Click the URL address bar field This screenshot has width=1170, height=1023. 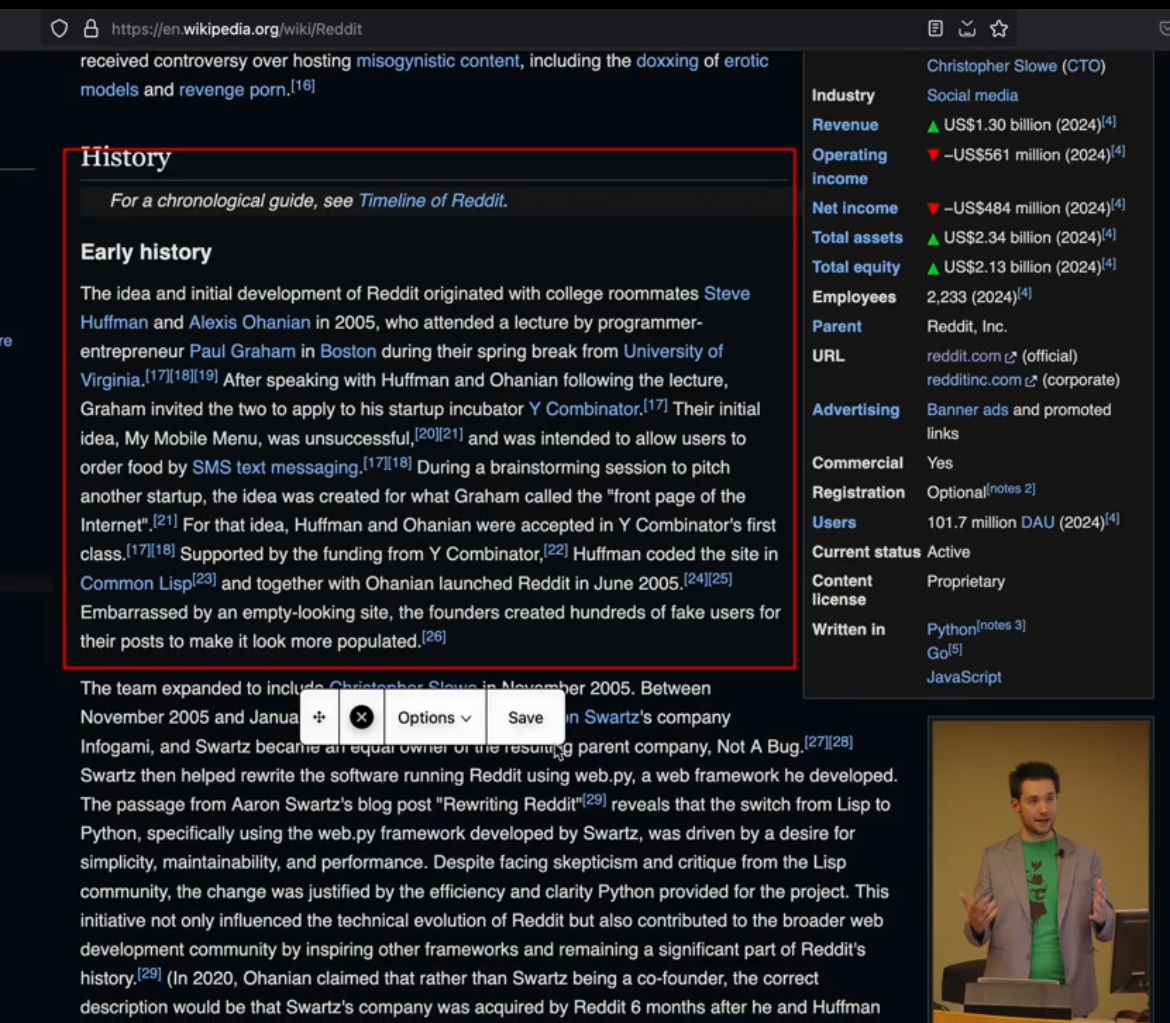[507, 29]
